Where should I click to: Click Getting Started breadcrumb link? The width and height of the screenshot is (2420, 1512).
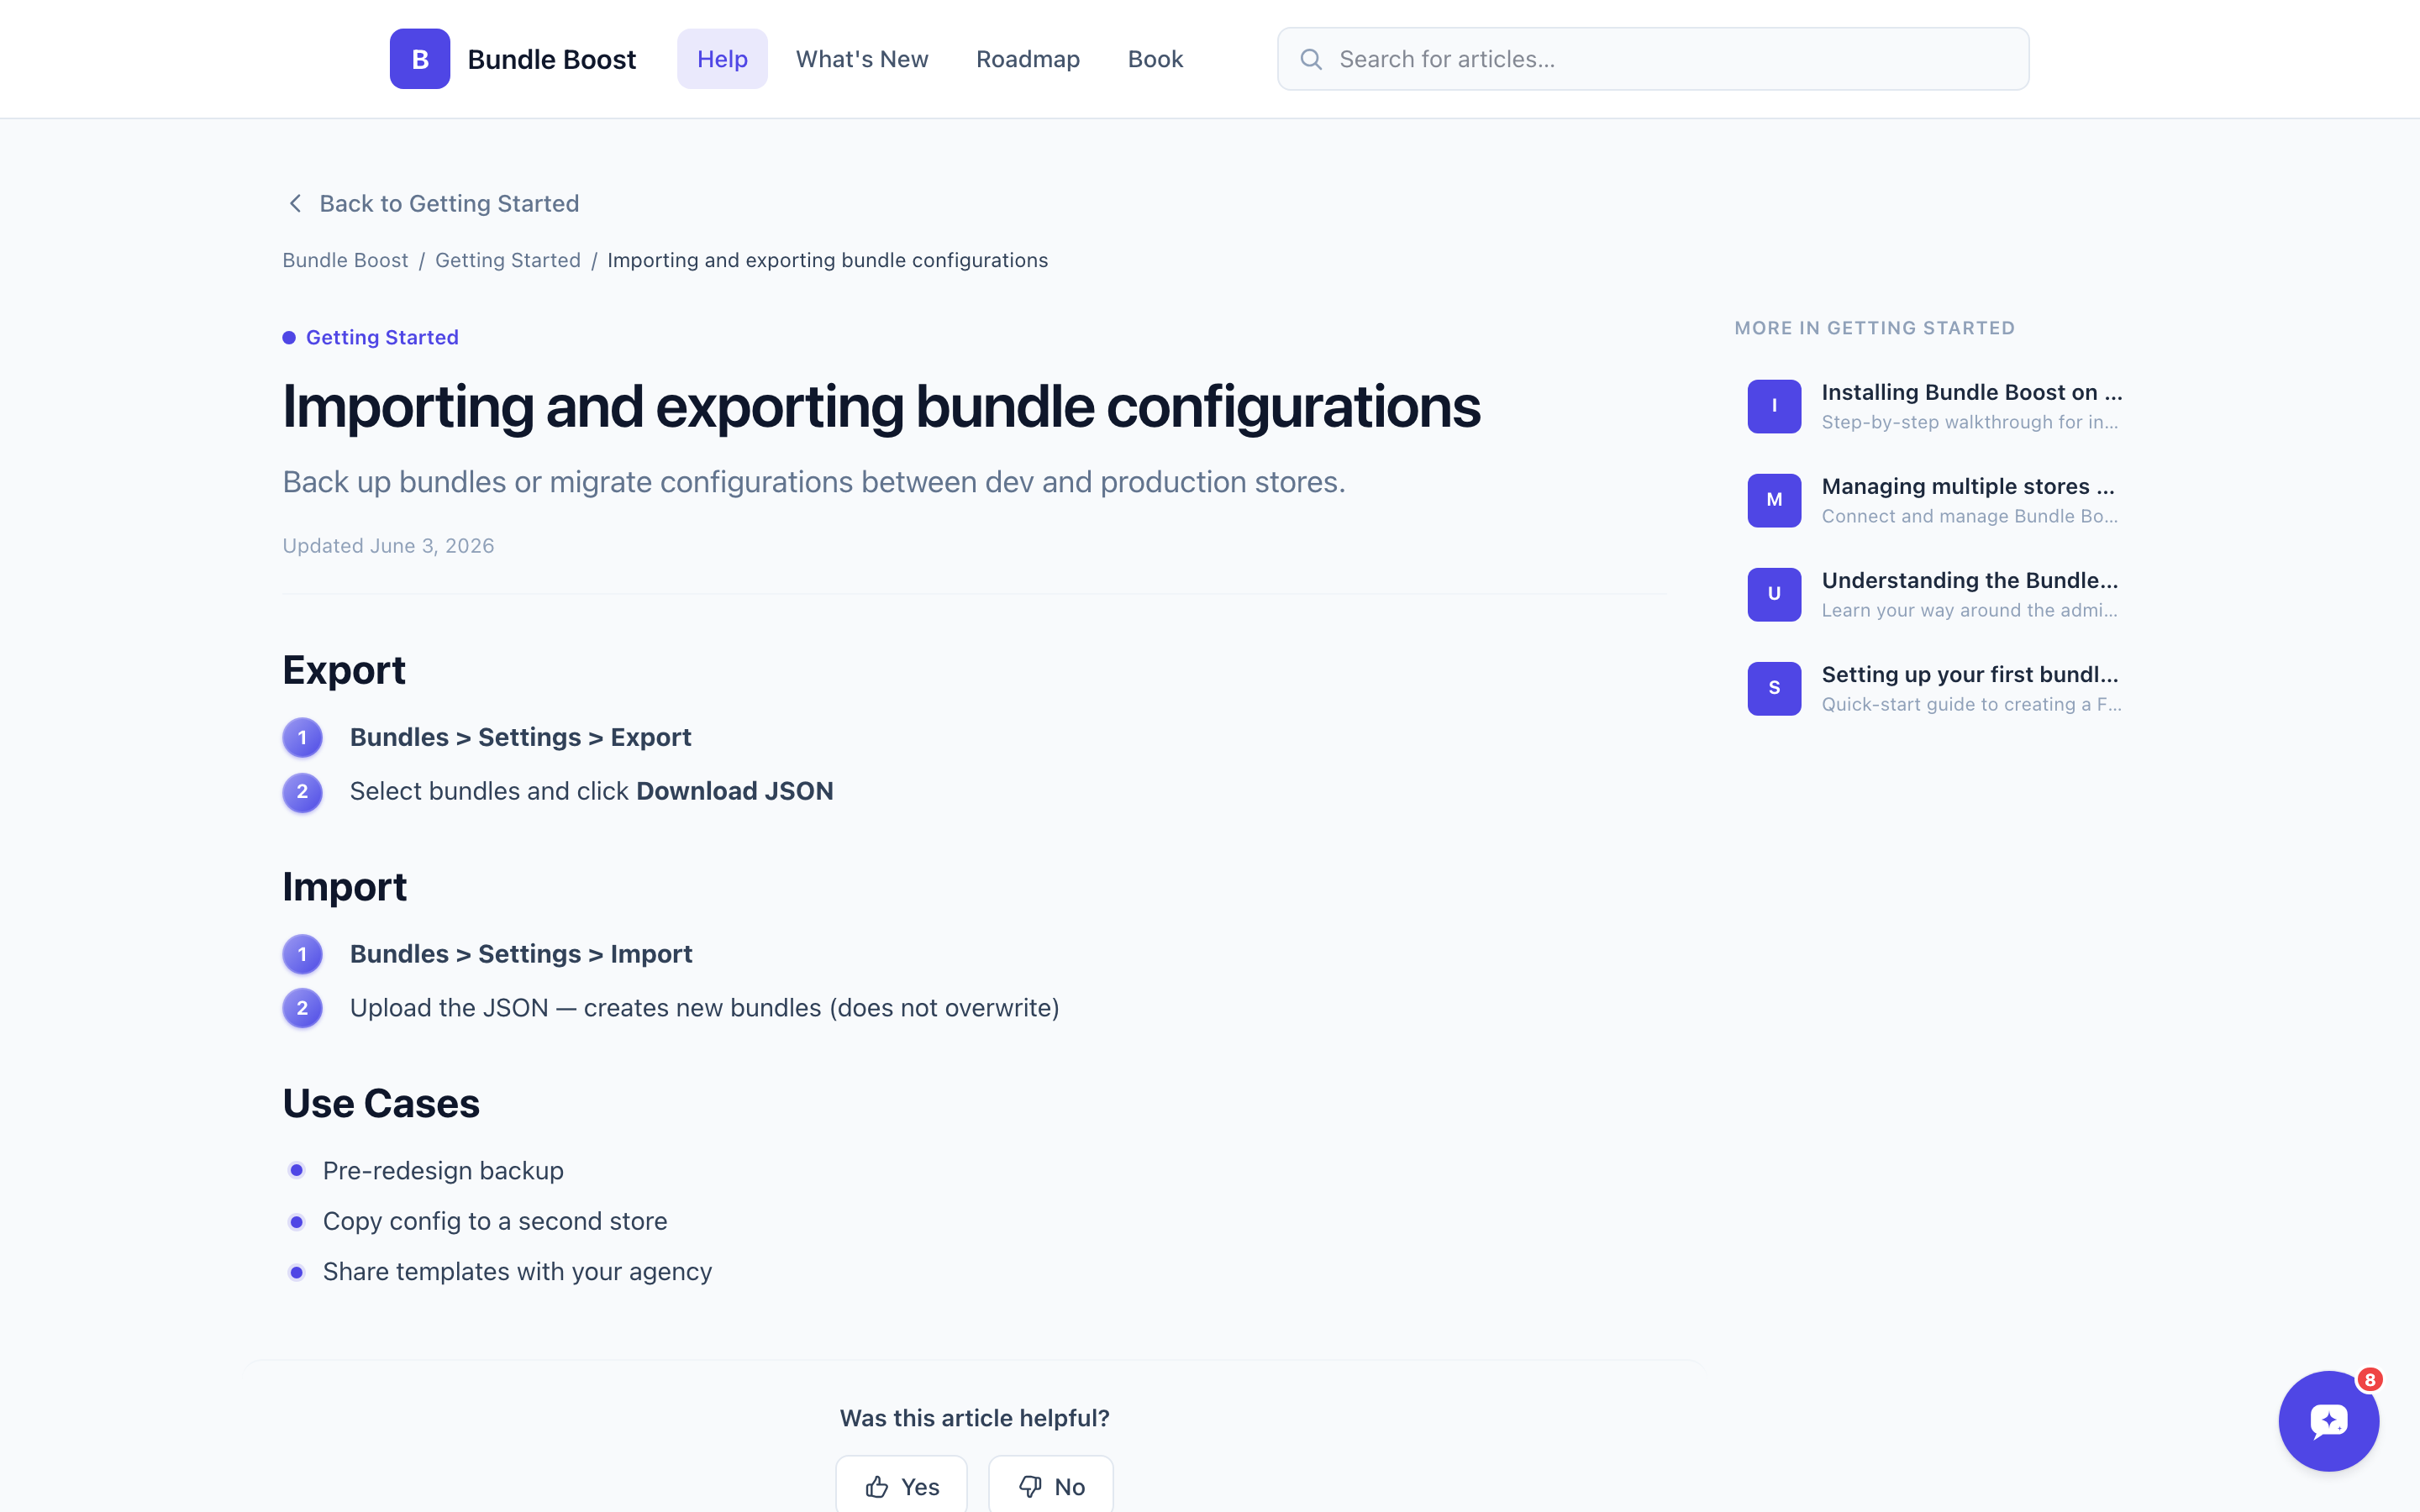(x=507, y=260)
